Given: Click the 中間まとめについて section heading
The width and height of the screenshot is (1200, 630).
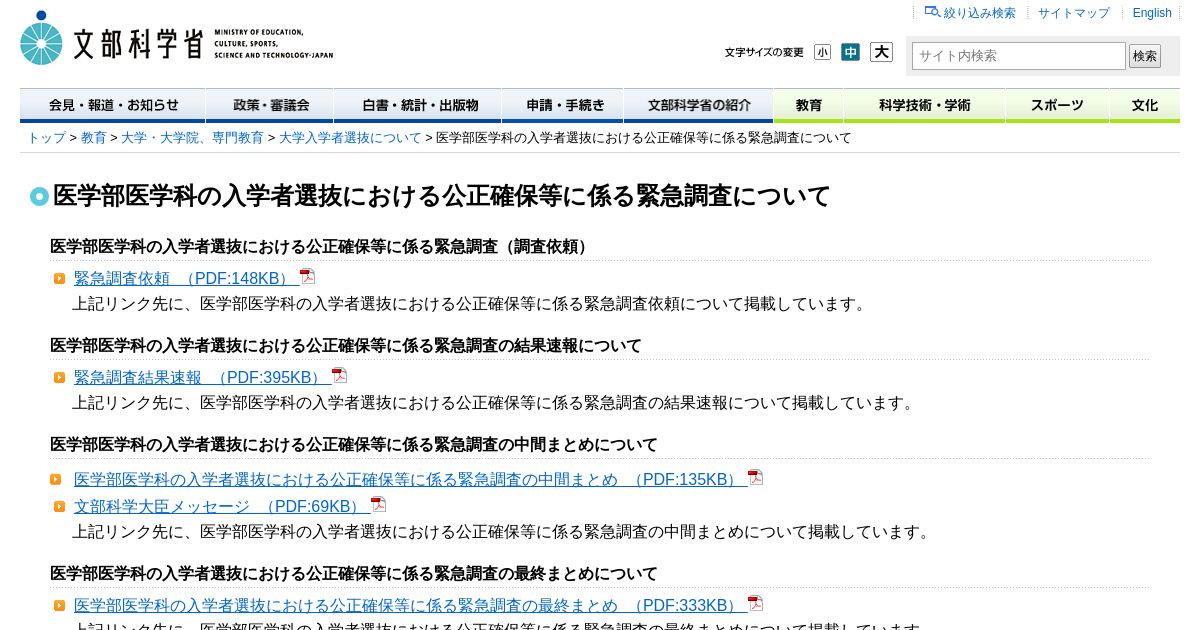Looking at the screenshot, I should point(354,445).
